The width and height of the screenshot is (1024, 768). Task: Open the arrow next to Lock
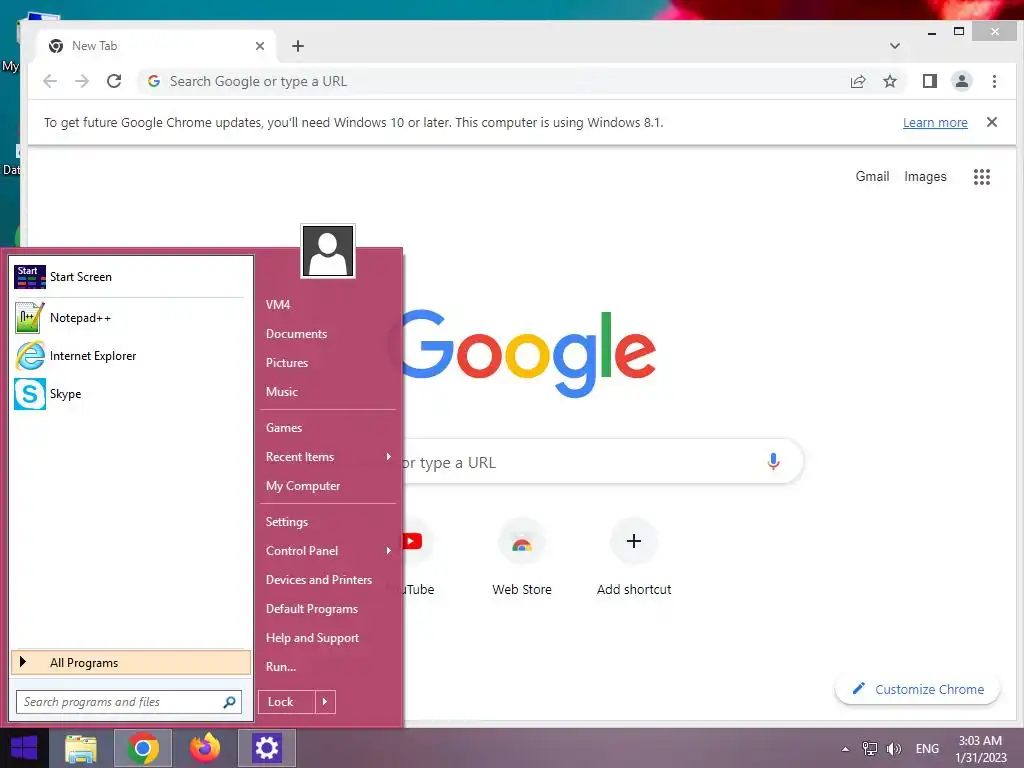(325, 702)
